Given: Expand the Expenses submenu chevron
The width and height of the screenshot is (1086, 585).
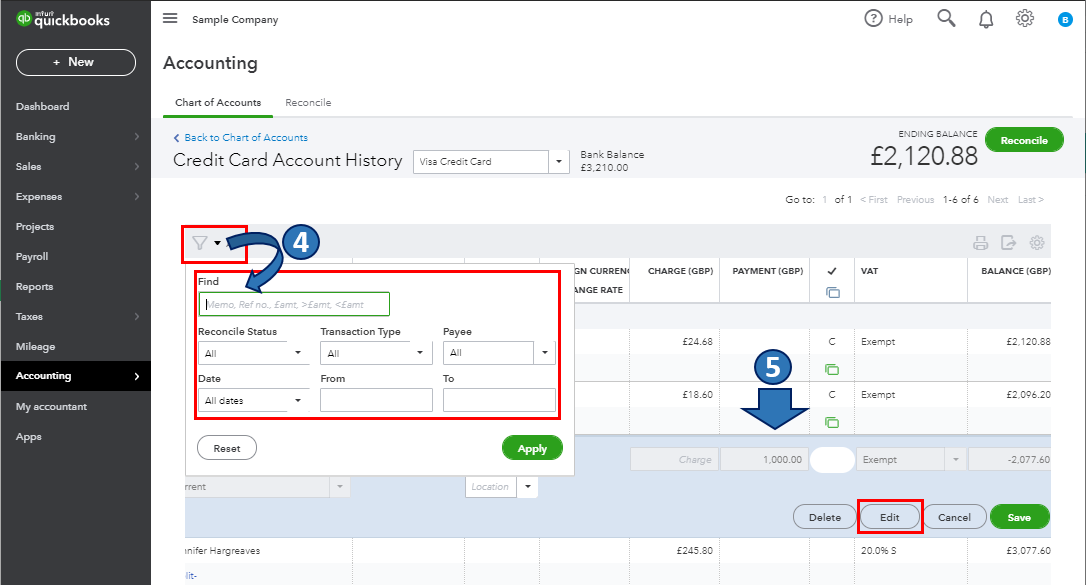Looking at the screenshot, I should coord(136,197).
